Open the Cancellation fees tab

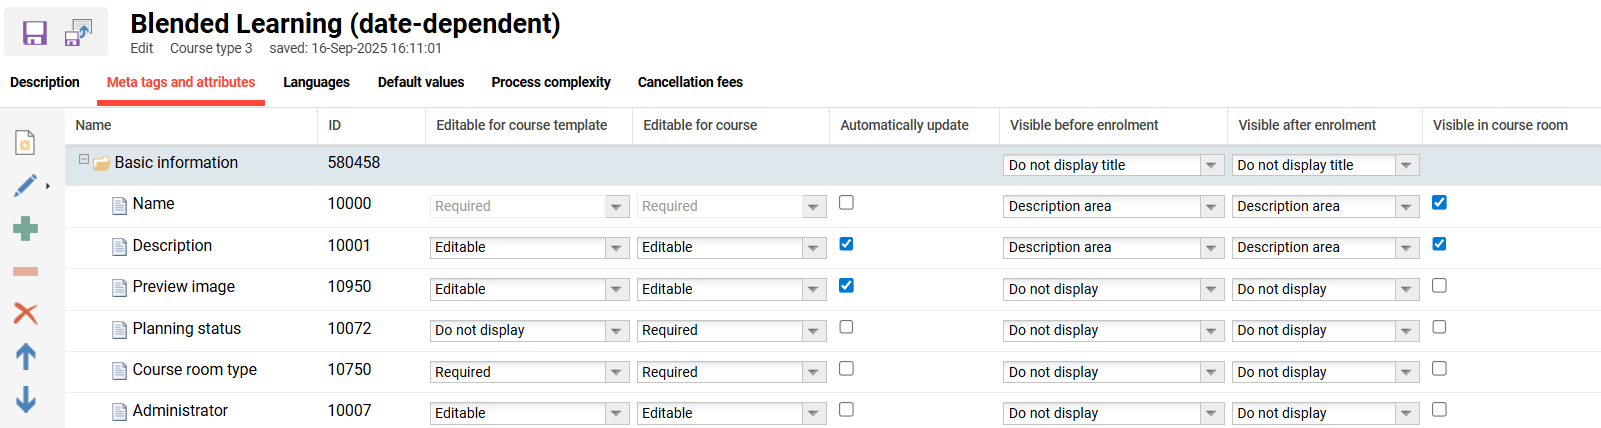click(x=690, y=82)
